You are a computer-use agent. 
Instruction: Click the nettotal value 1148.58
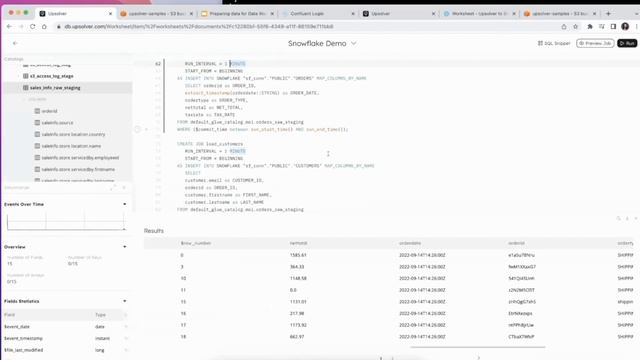click(x=298, y=278)
